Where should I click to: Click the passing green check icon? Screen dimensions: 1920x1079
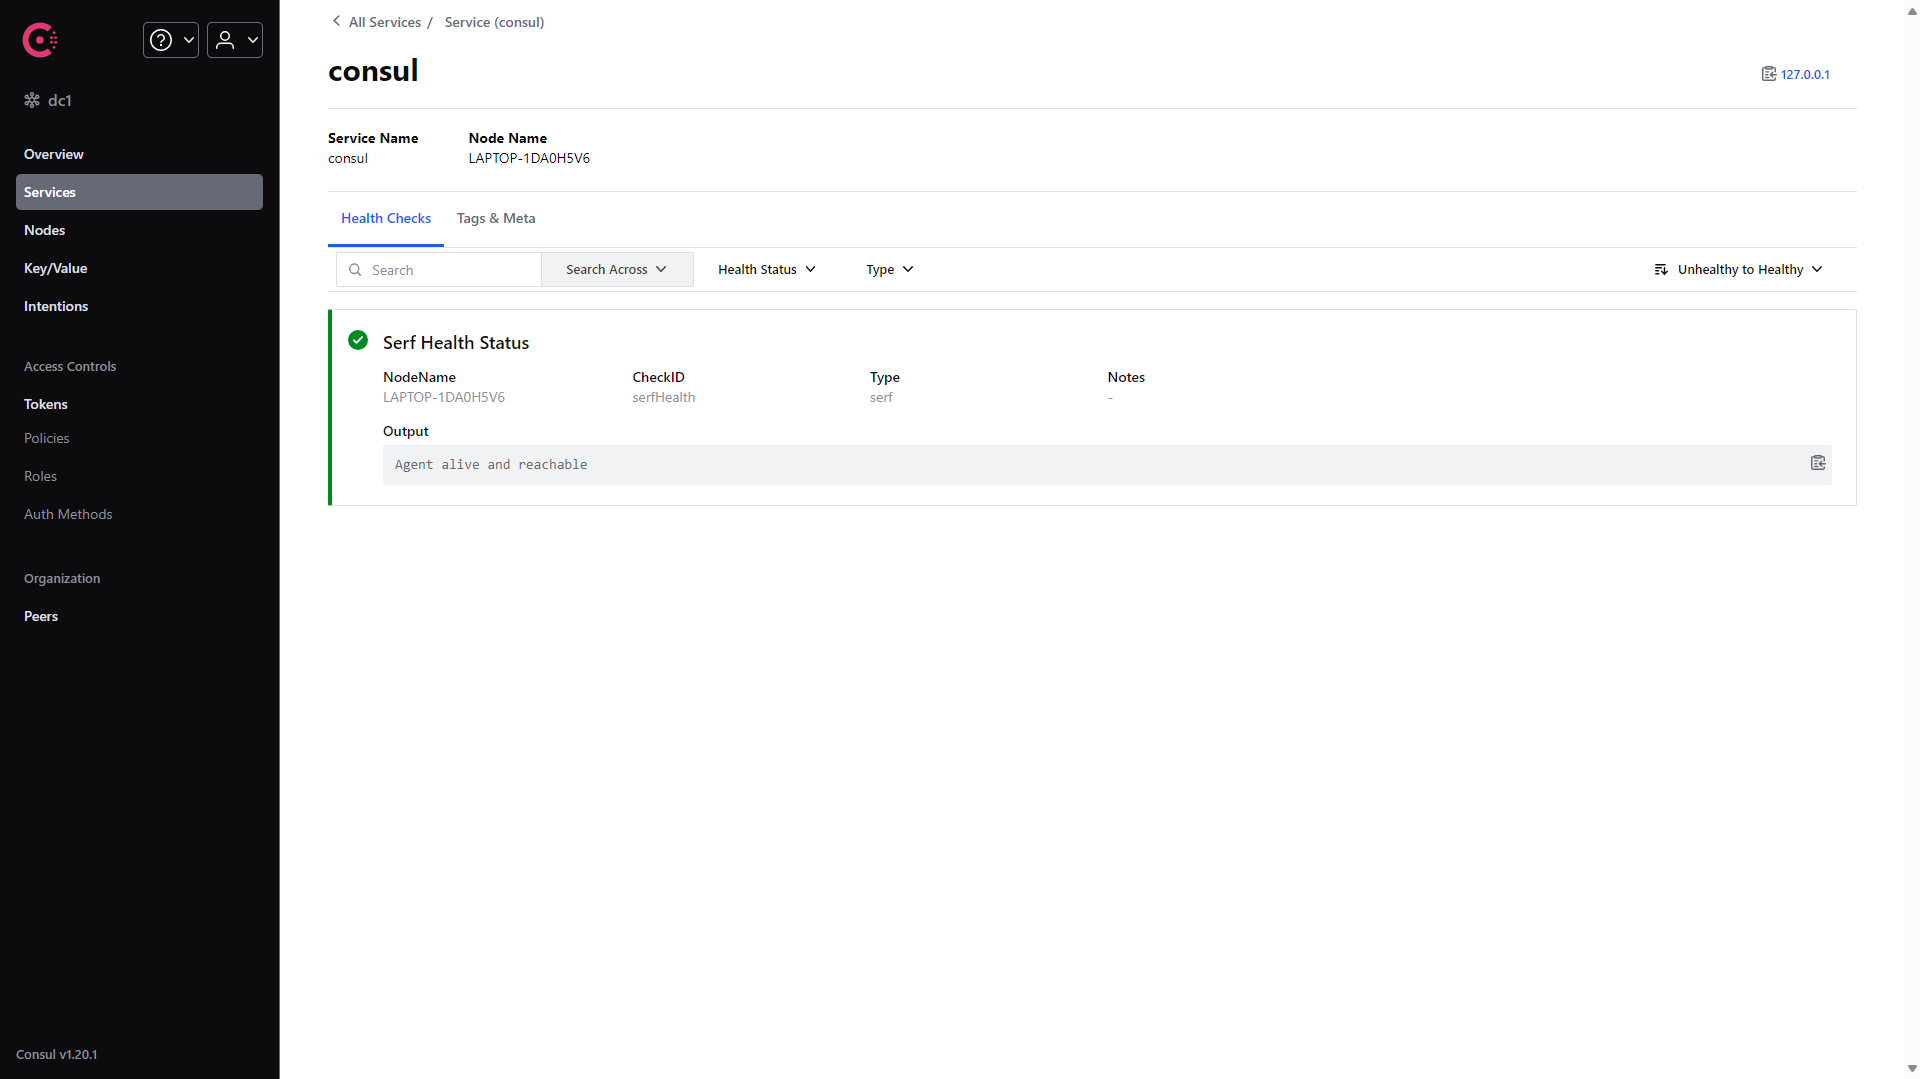[358, 340]
